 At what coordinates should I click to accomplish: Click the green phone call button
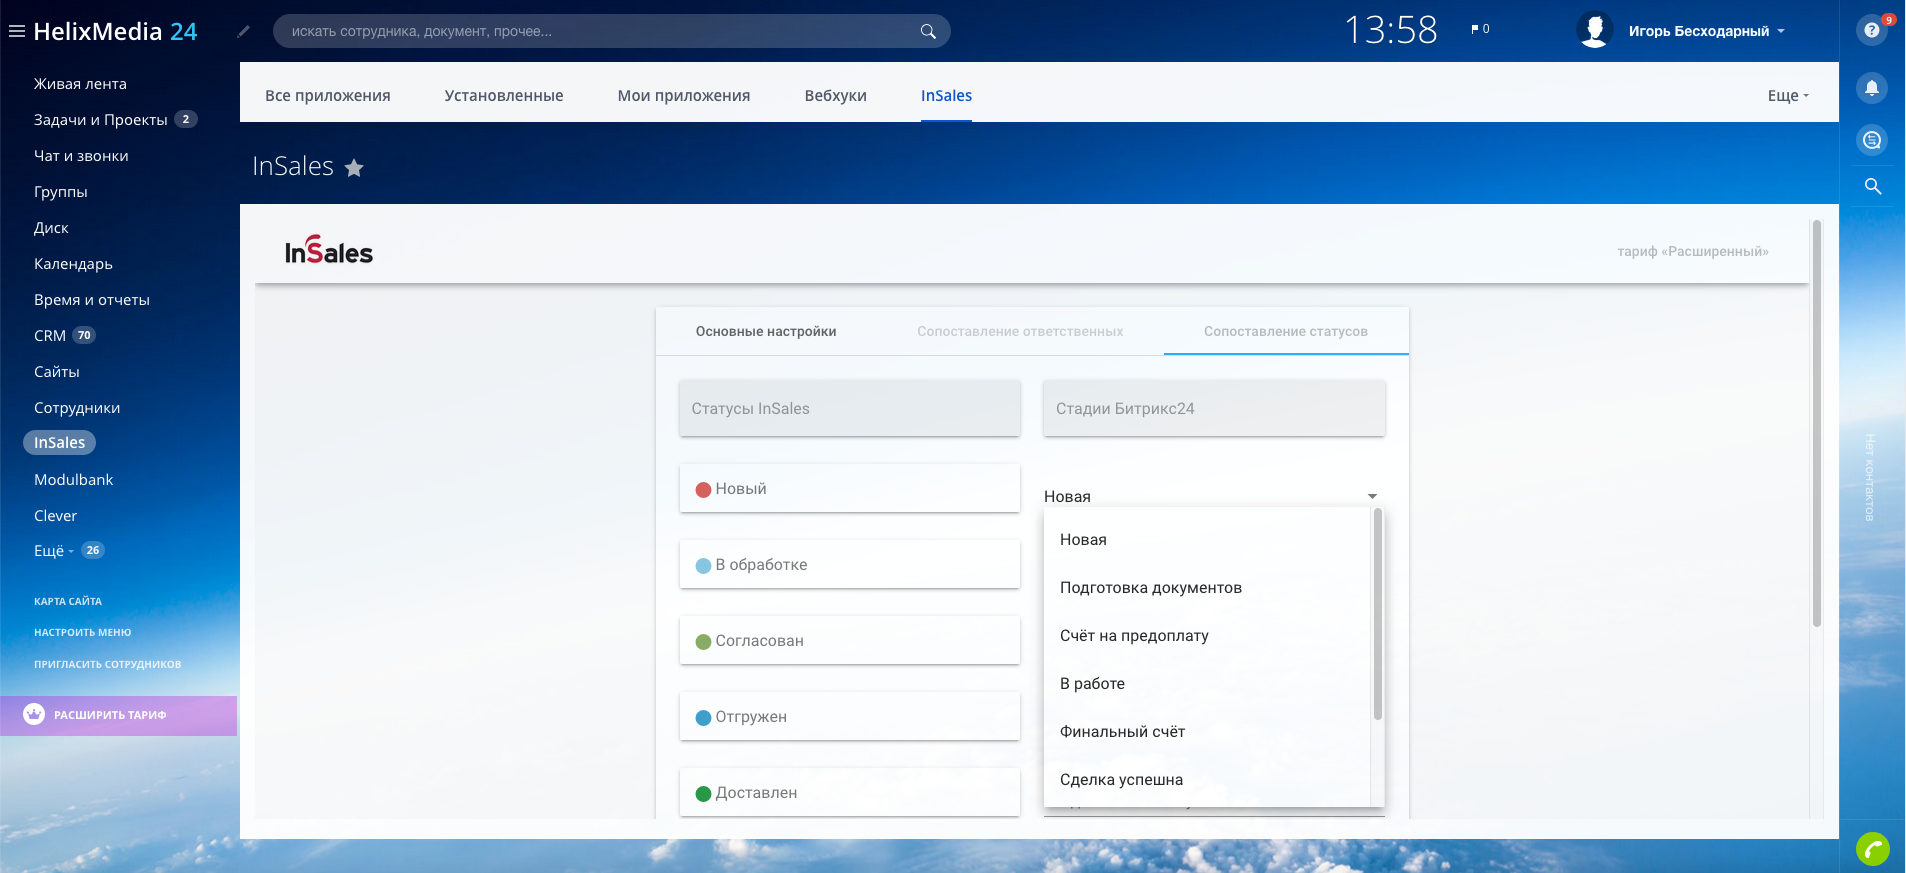[x=1872, y=849]
